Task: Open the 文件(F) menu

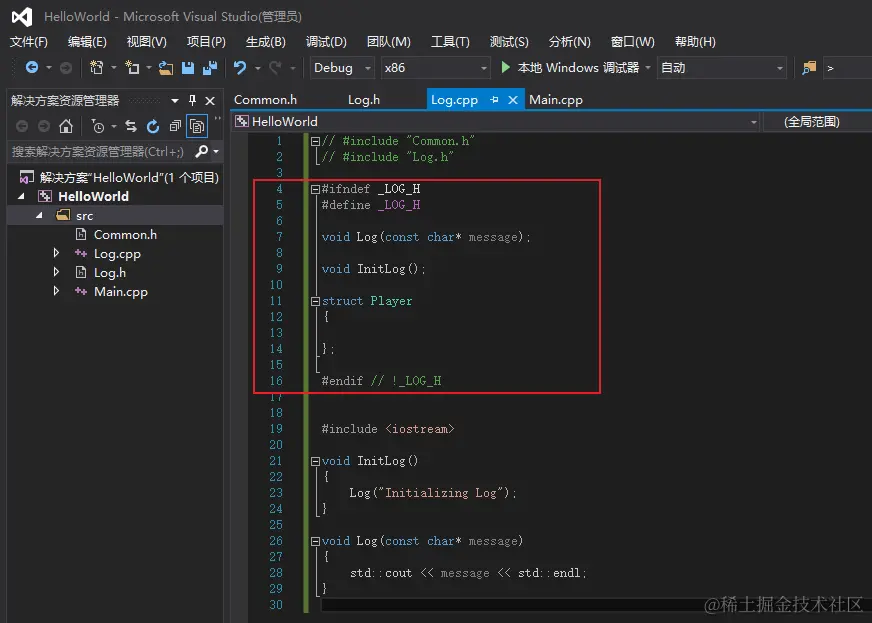Action: tap(29, 42)
